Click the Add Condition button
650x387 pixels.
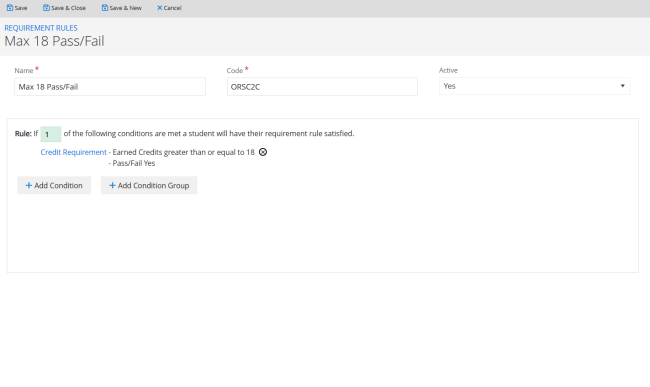[x=54, y=185]
